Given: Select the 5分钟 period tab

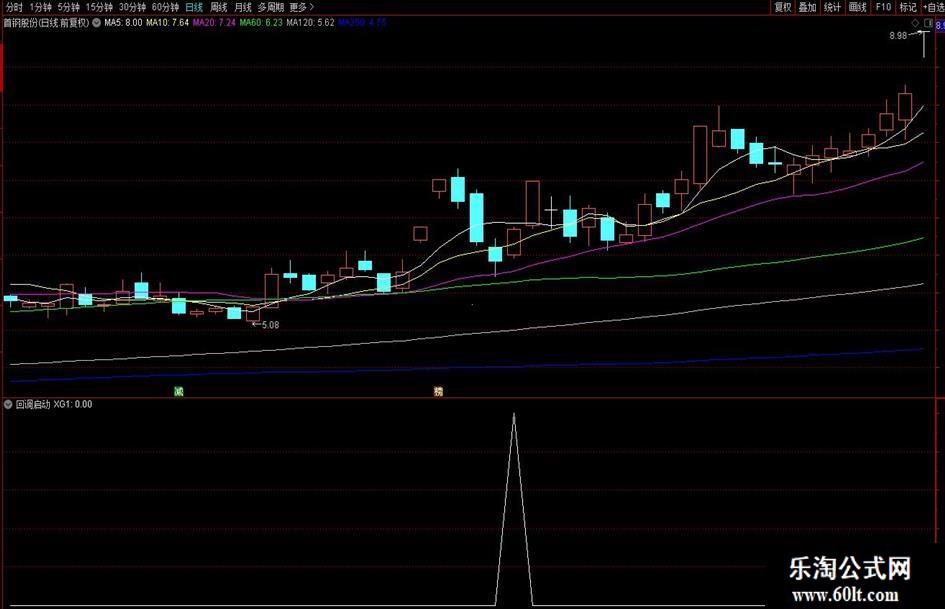Looking at the screenshot, I should point(69,7).
